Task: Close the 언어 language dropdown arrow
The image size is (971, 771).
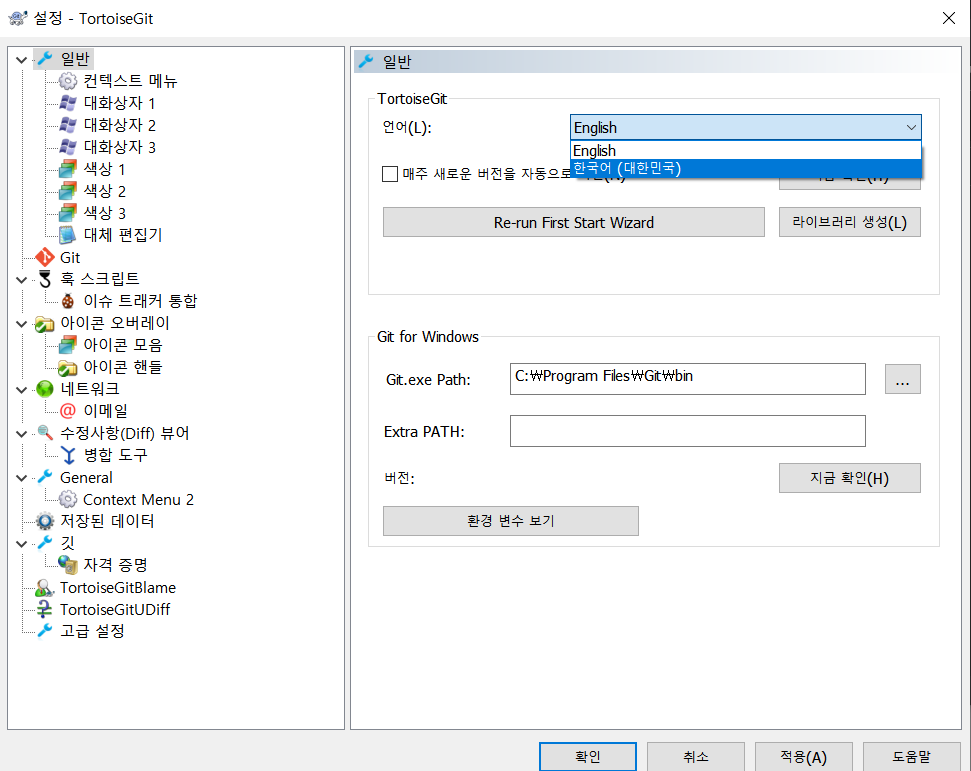Action: point(911,128)
